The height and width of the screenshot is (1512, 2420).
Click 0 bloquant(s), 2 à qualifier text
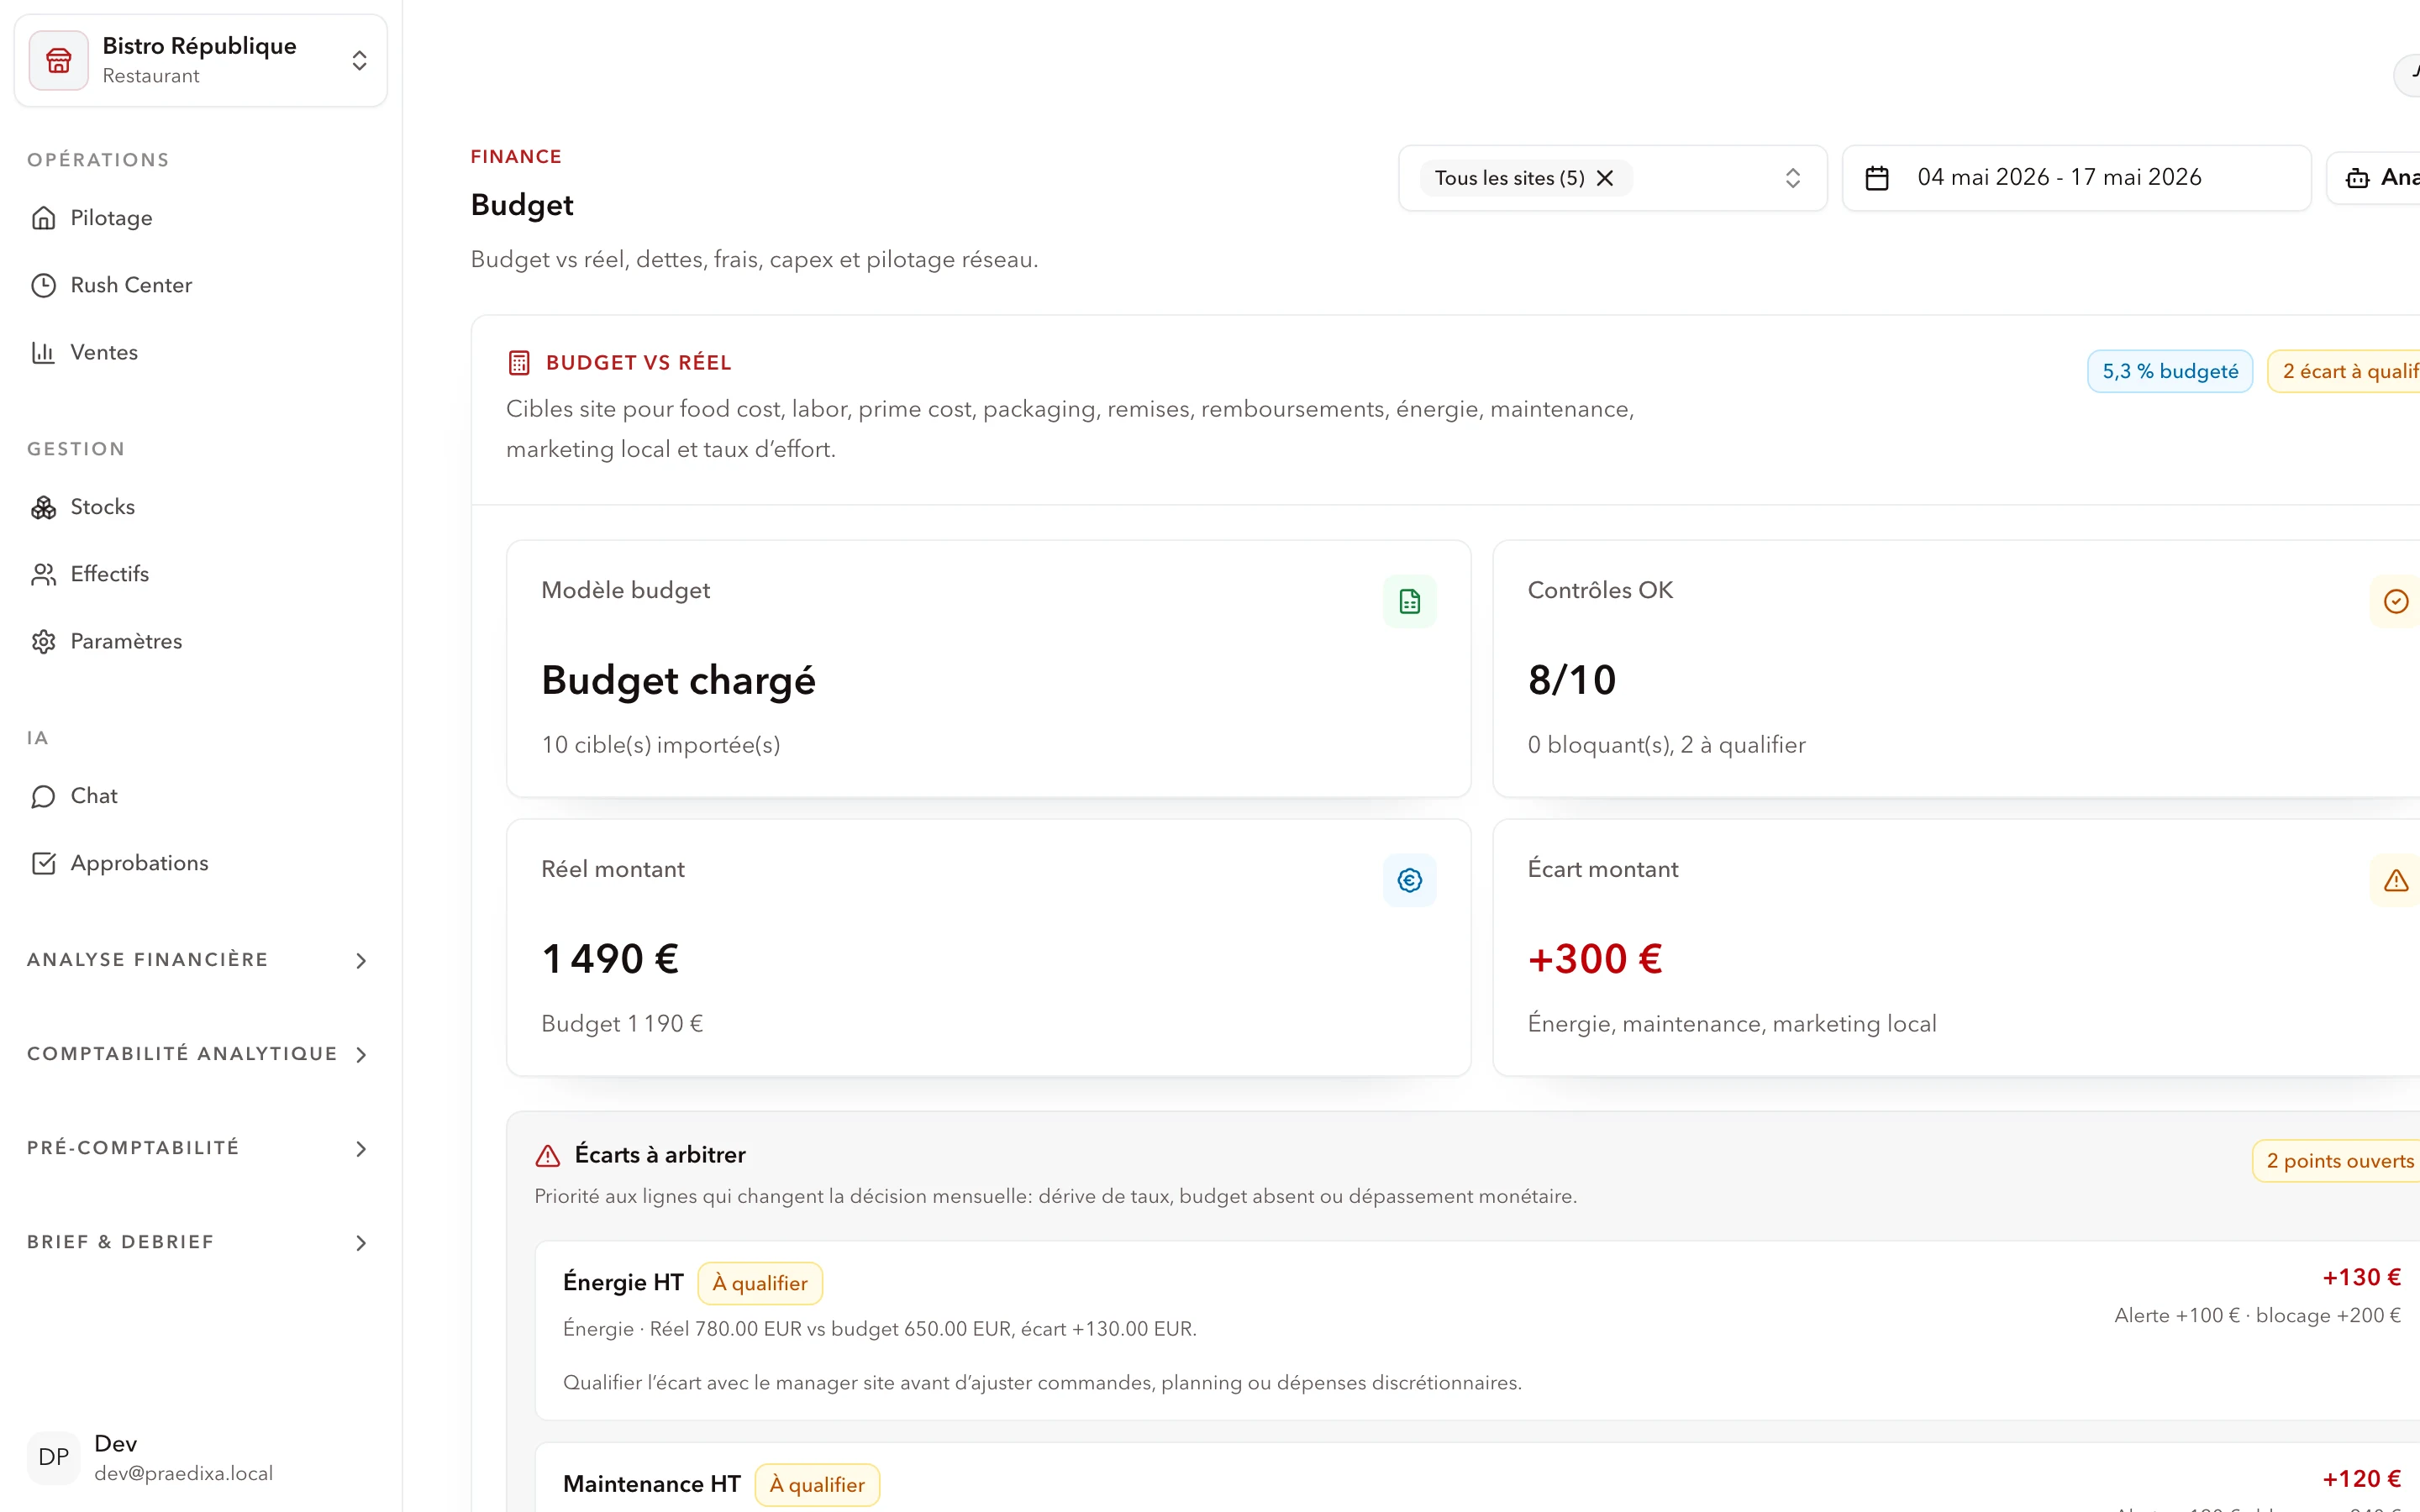[1667, 745]
